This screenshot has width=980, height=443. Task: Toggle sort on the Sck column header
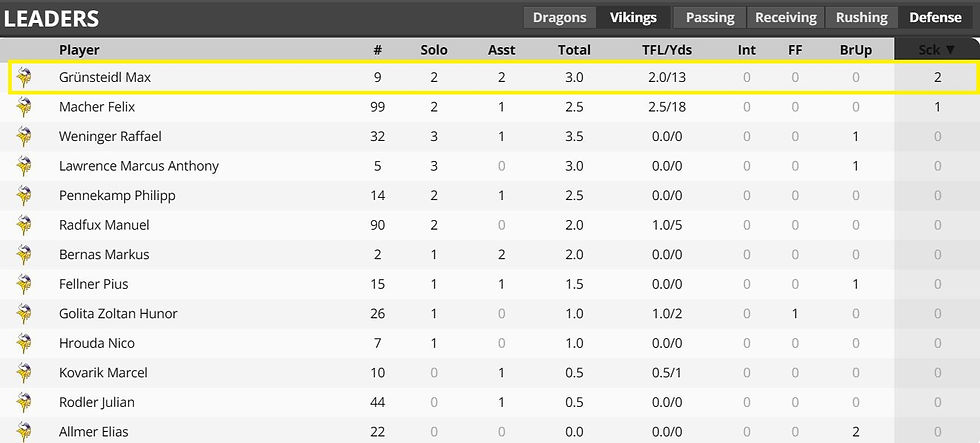[x=937, y=49]
